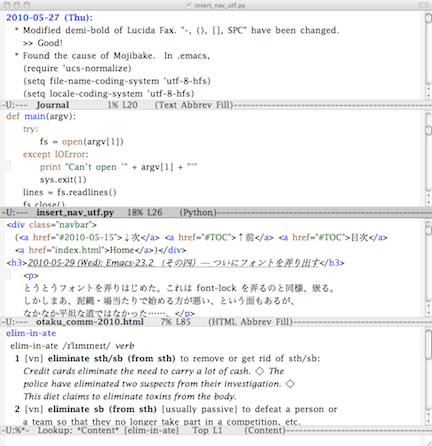Click the '>> Good!' line

click(x=43, y=43)
